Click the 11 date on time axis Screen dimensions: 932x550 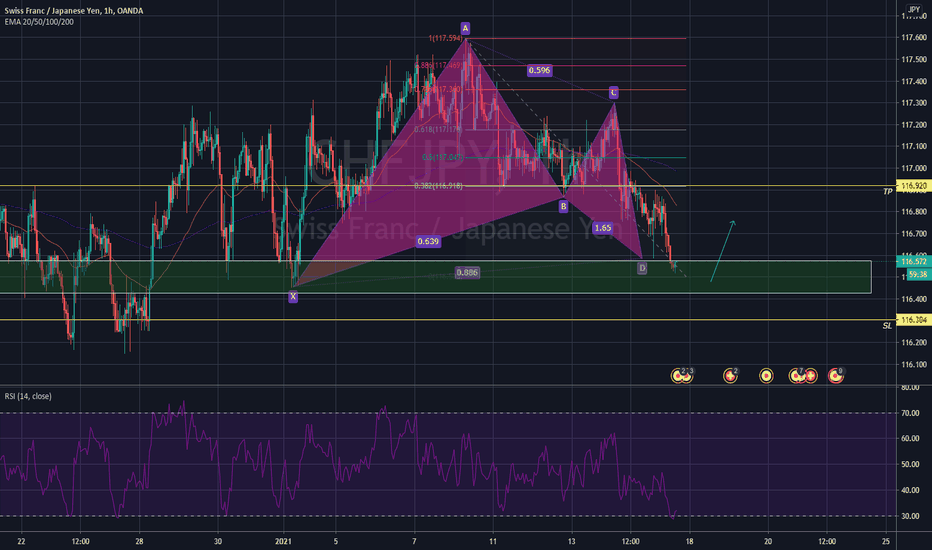[493, 541]
